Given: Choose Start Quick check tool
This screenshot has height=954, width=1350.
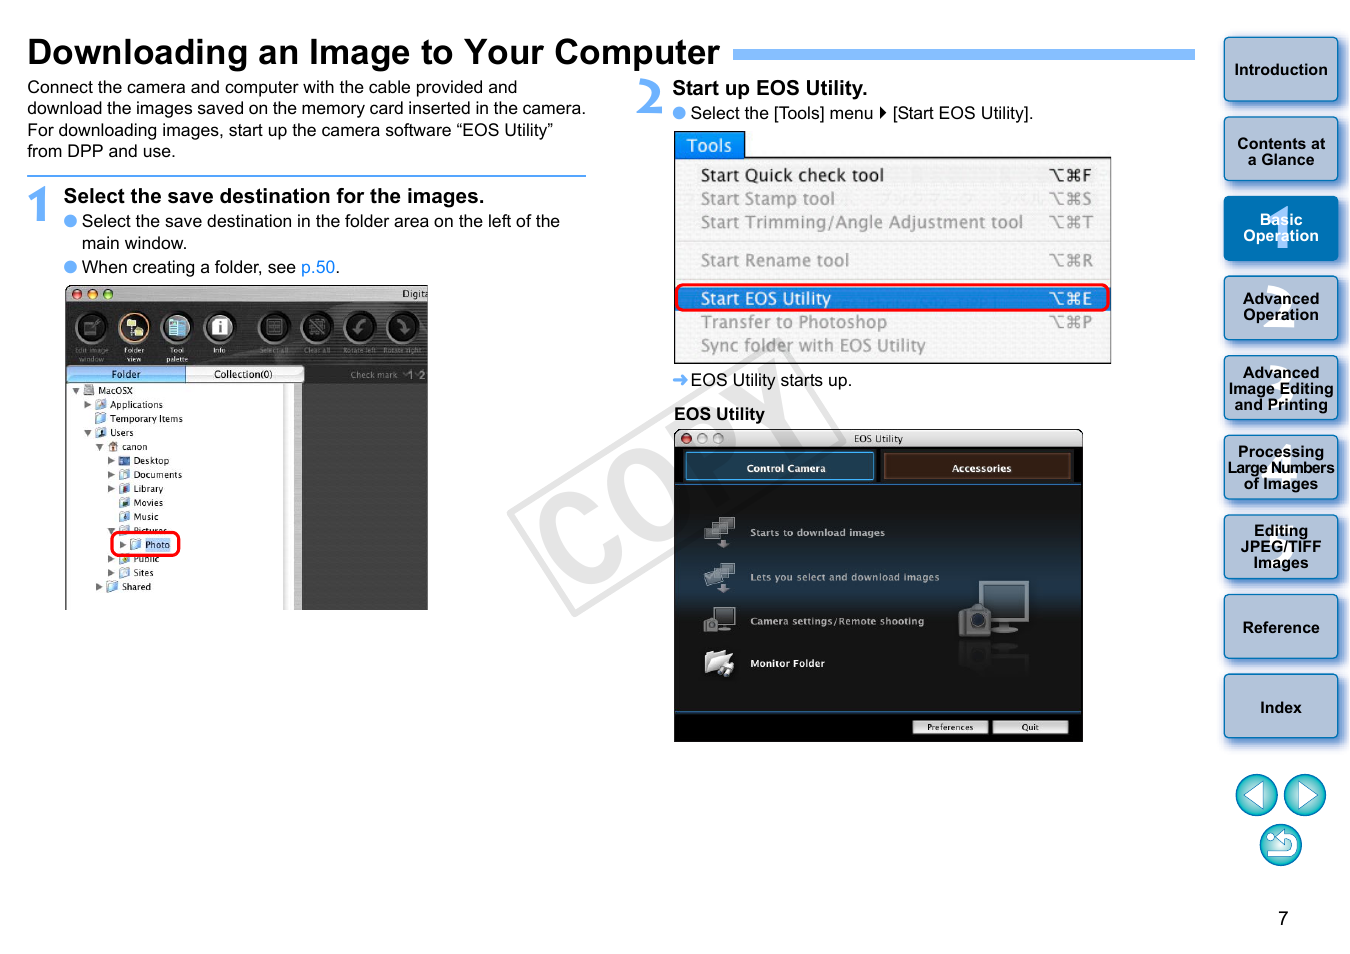Looking at the screenshot, I should [x=893, y=175].
